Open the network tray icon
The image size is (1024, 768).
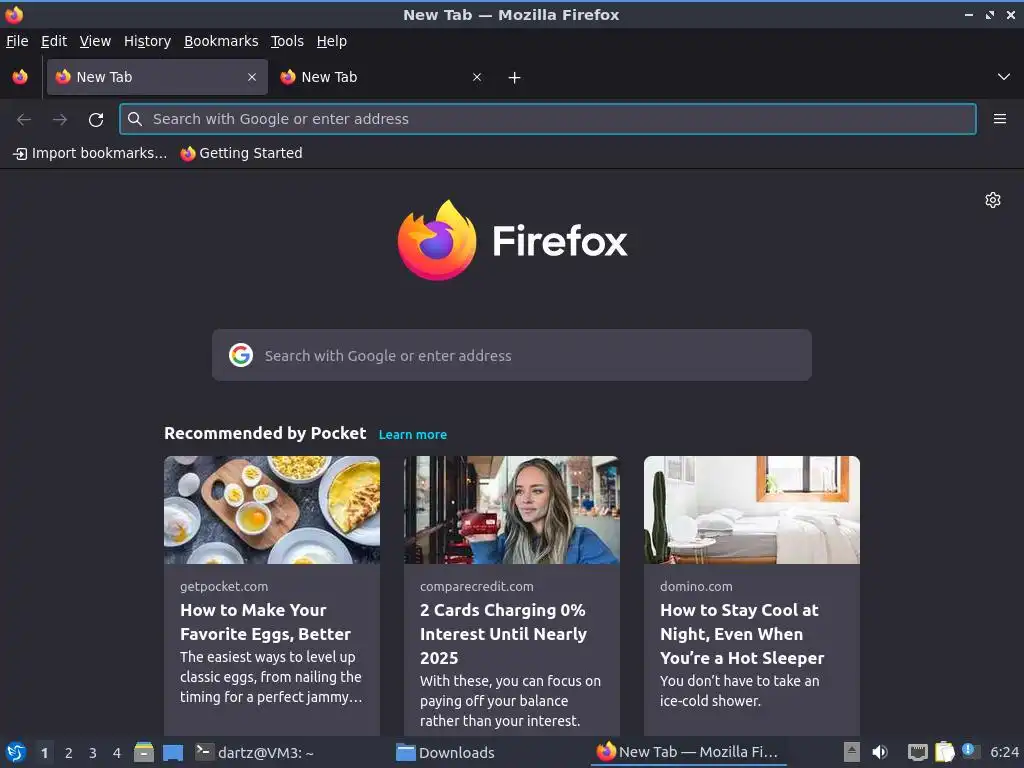[918, 752]
